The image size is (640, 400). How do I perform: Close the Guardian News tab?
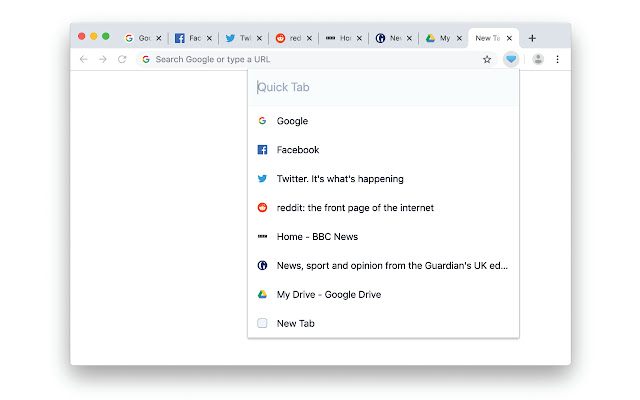(x=409, y=38)
